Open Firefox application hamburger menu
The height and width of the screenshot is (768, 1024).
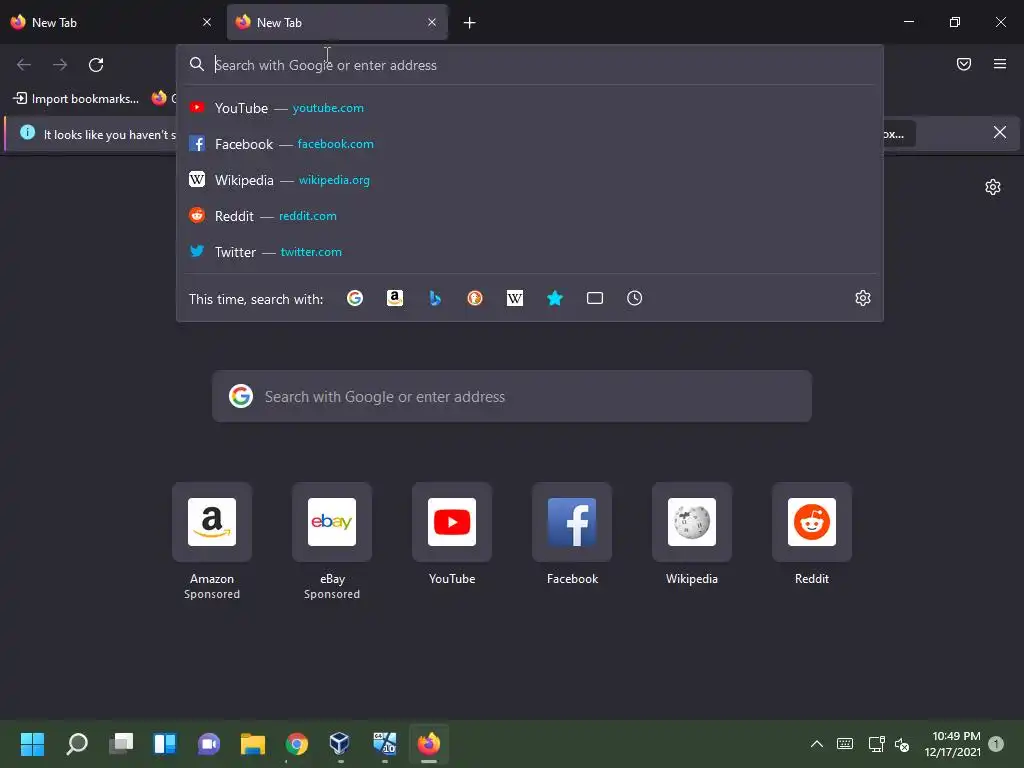coord(1000,64)
